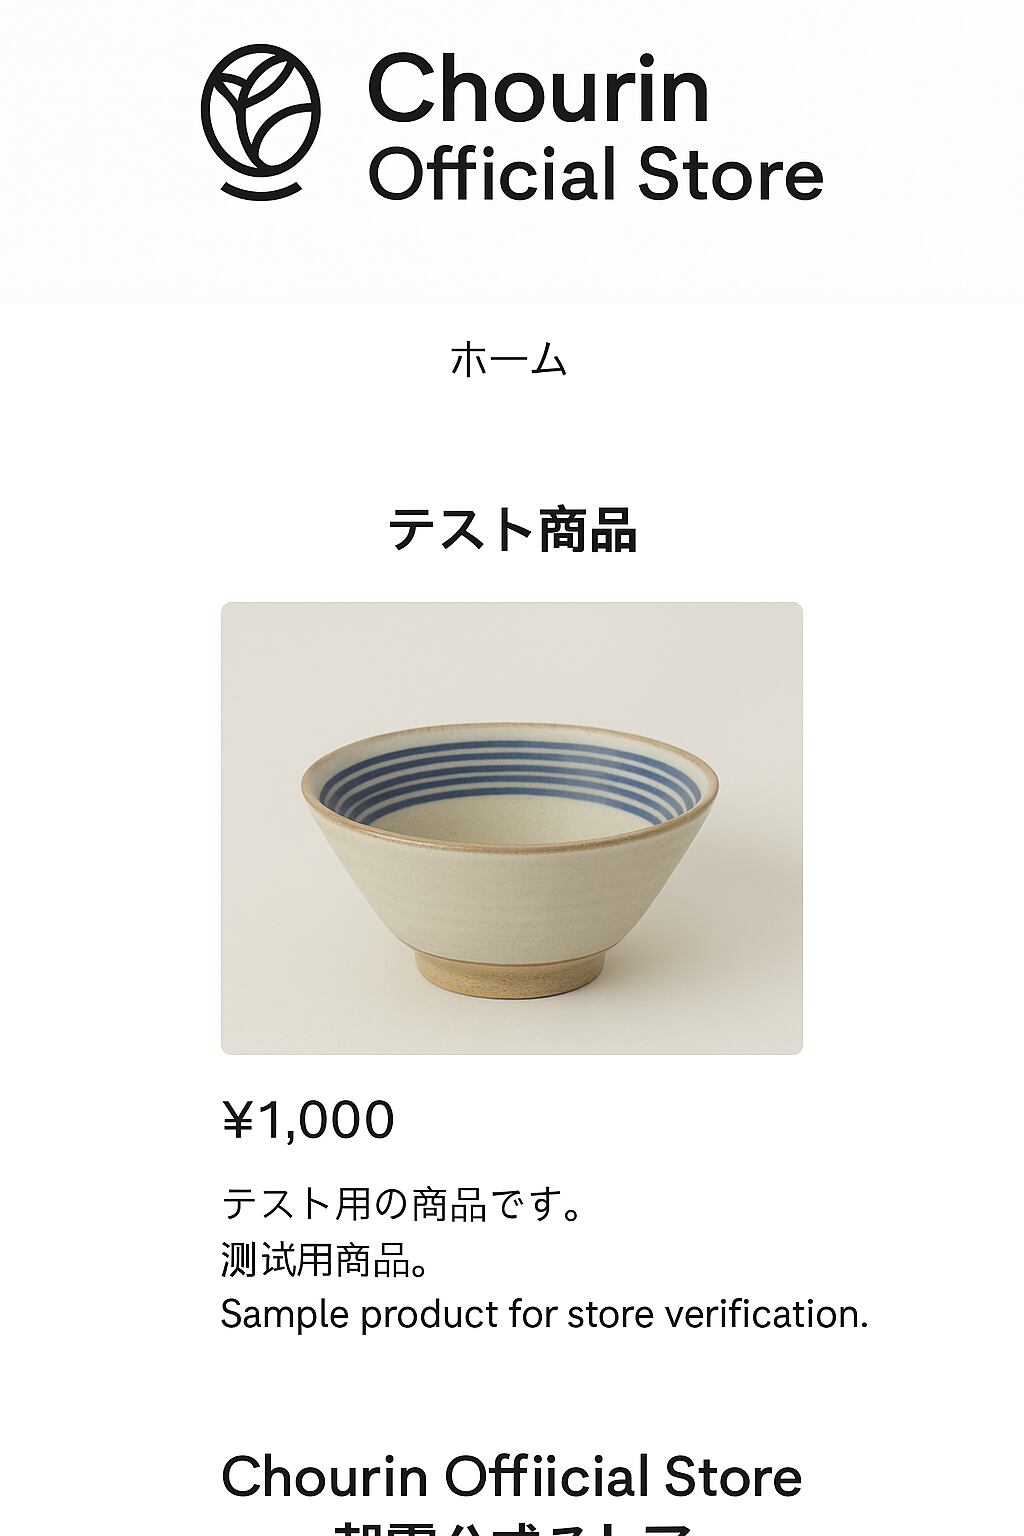Click the ¥1,000 product price
Screen dimensions: 1024x1536
click(308, 1120)
